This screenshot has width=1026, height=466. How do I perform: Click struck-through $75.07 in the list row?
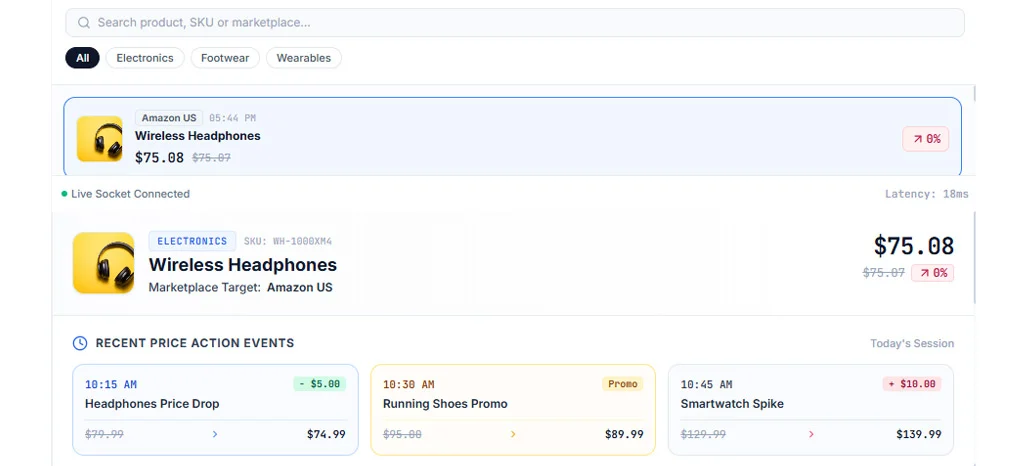pyautogui.click(x=211, y=158)
